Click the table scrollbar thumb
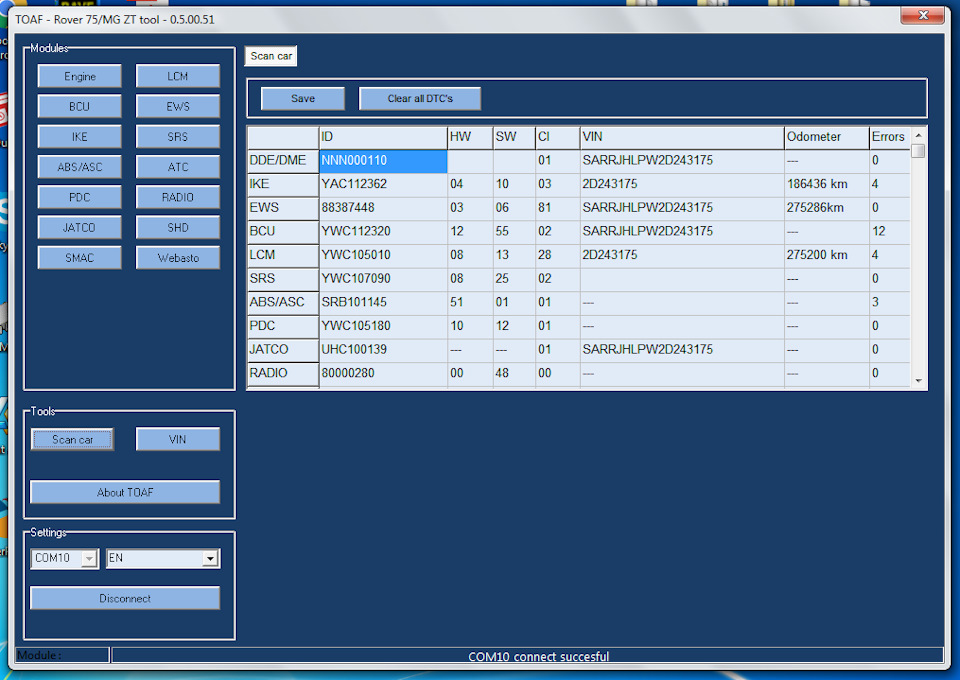 point(918,151)
